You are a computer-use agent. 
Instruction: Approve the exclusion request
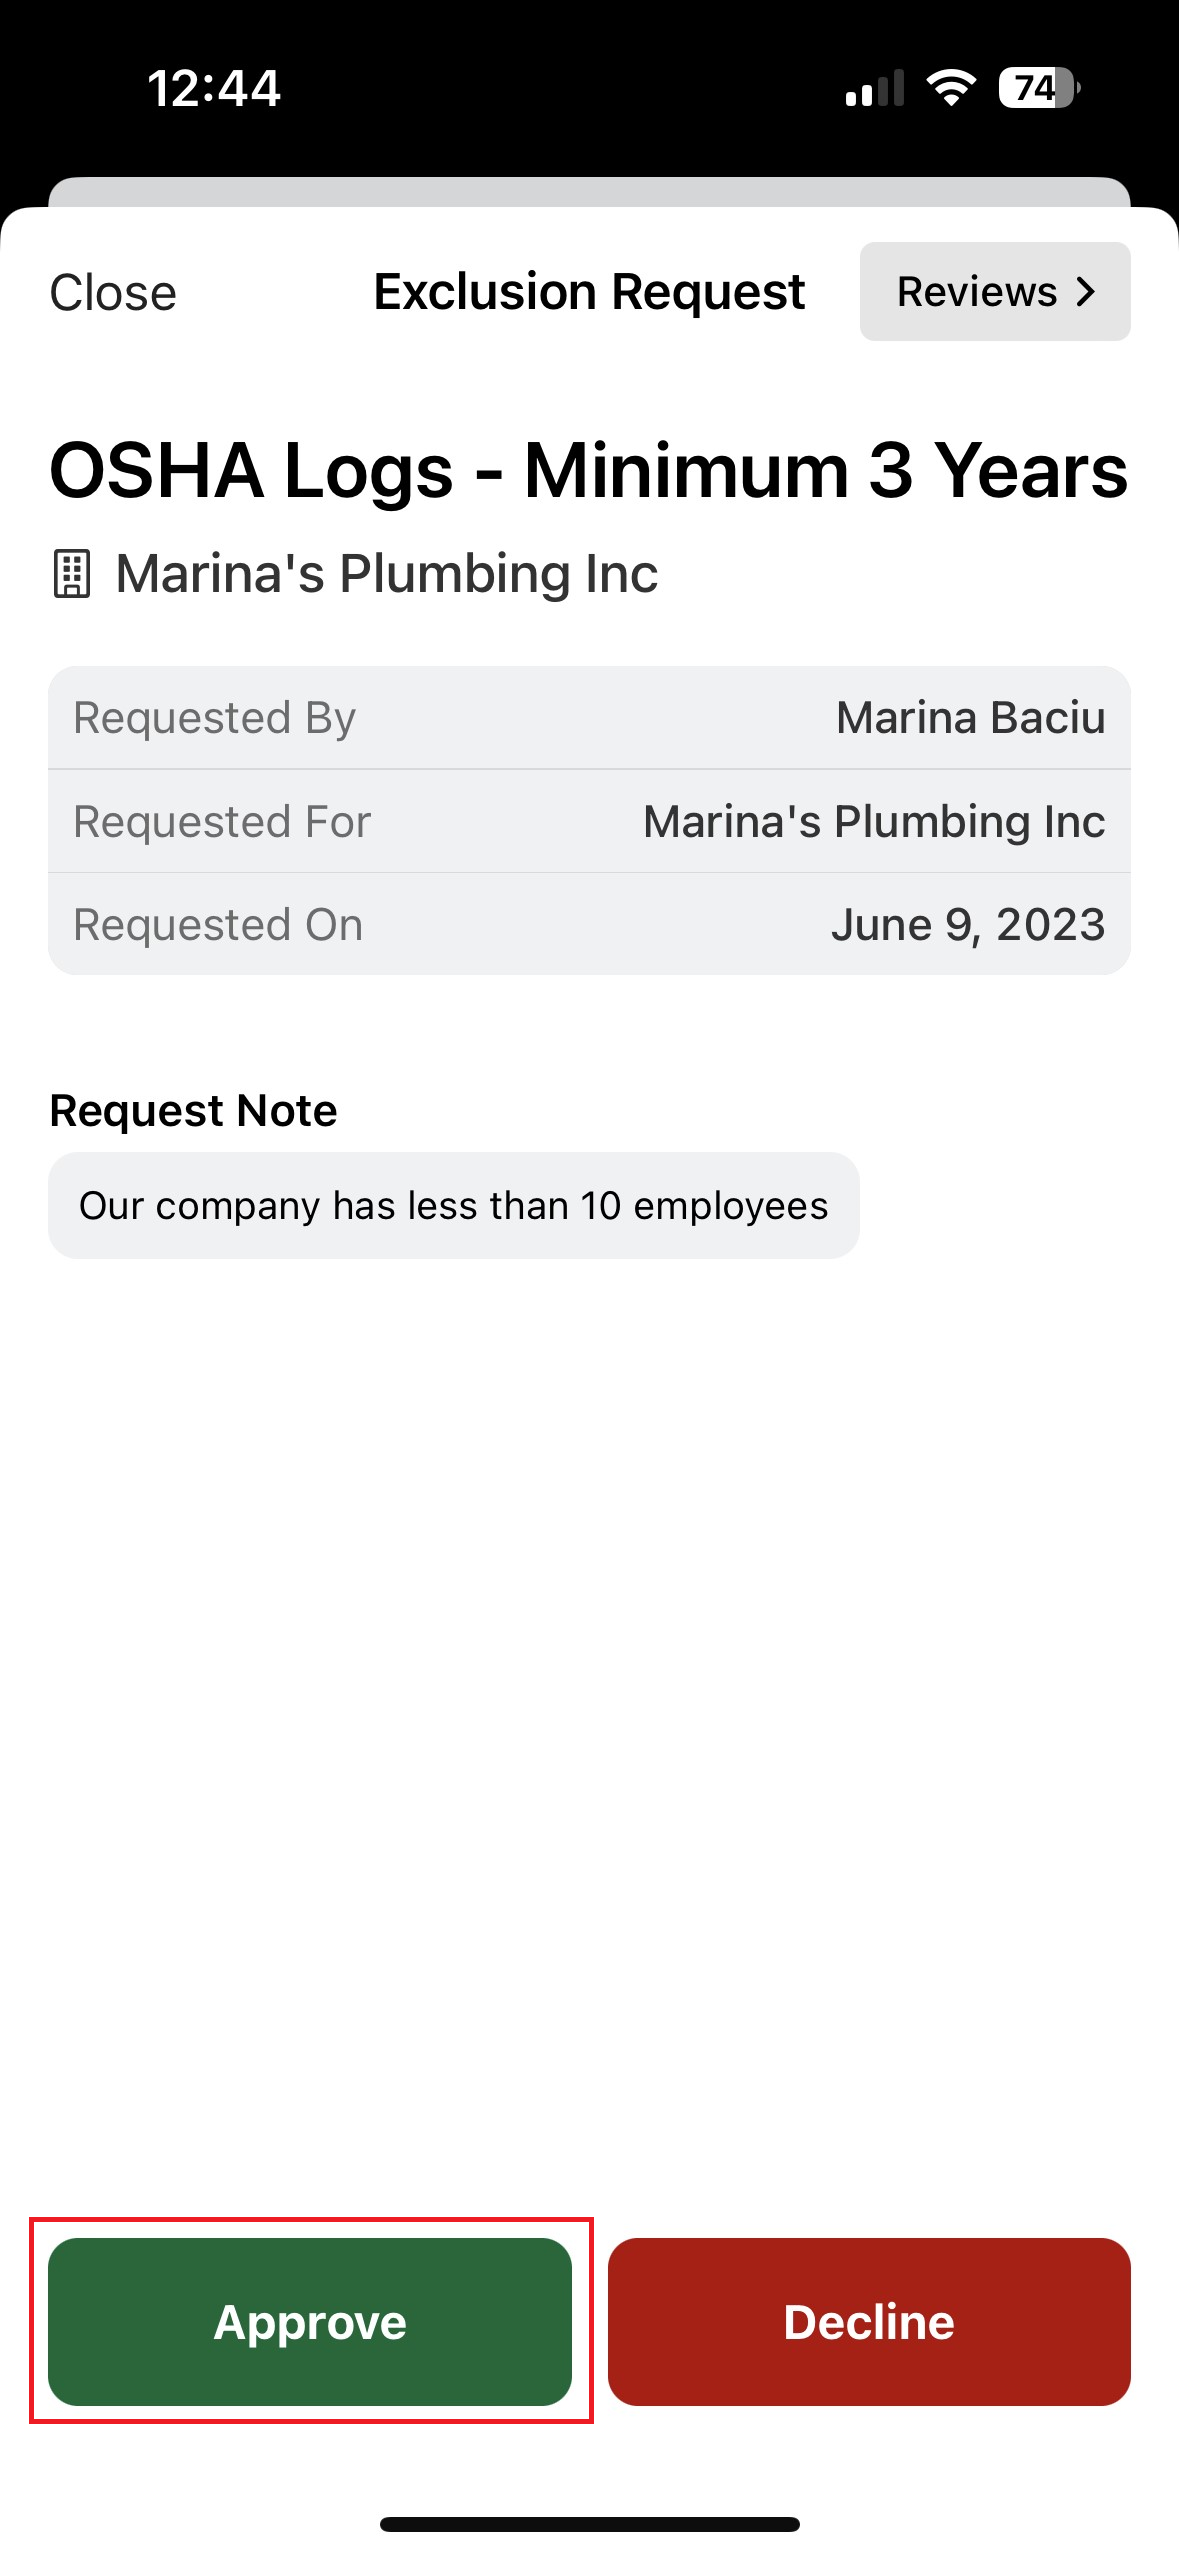310,2321
